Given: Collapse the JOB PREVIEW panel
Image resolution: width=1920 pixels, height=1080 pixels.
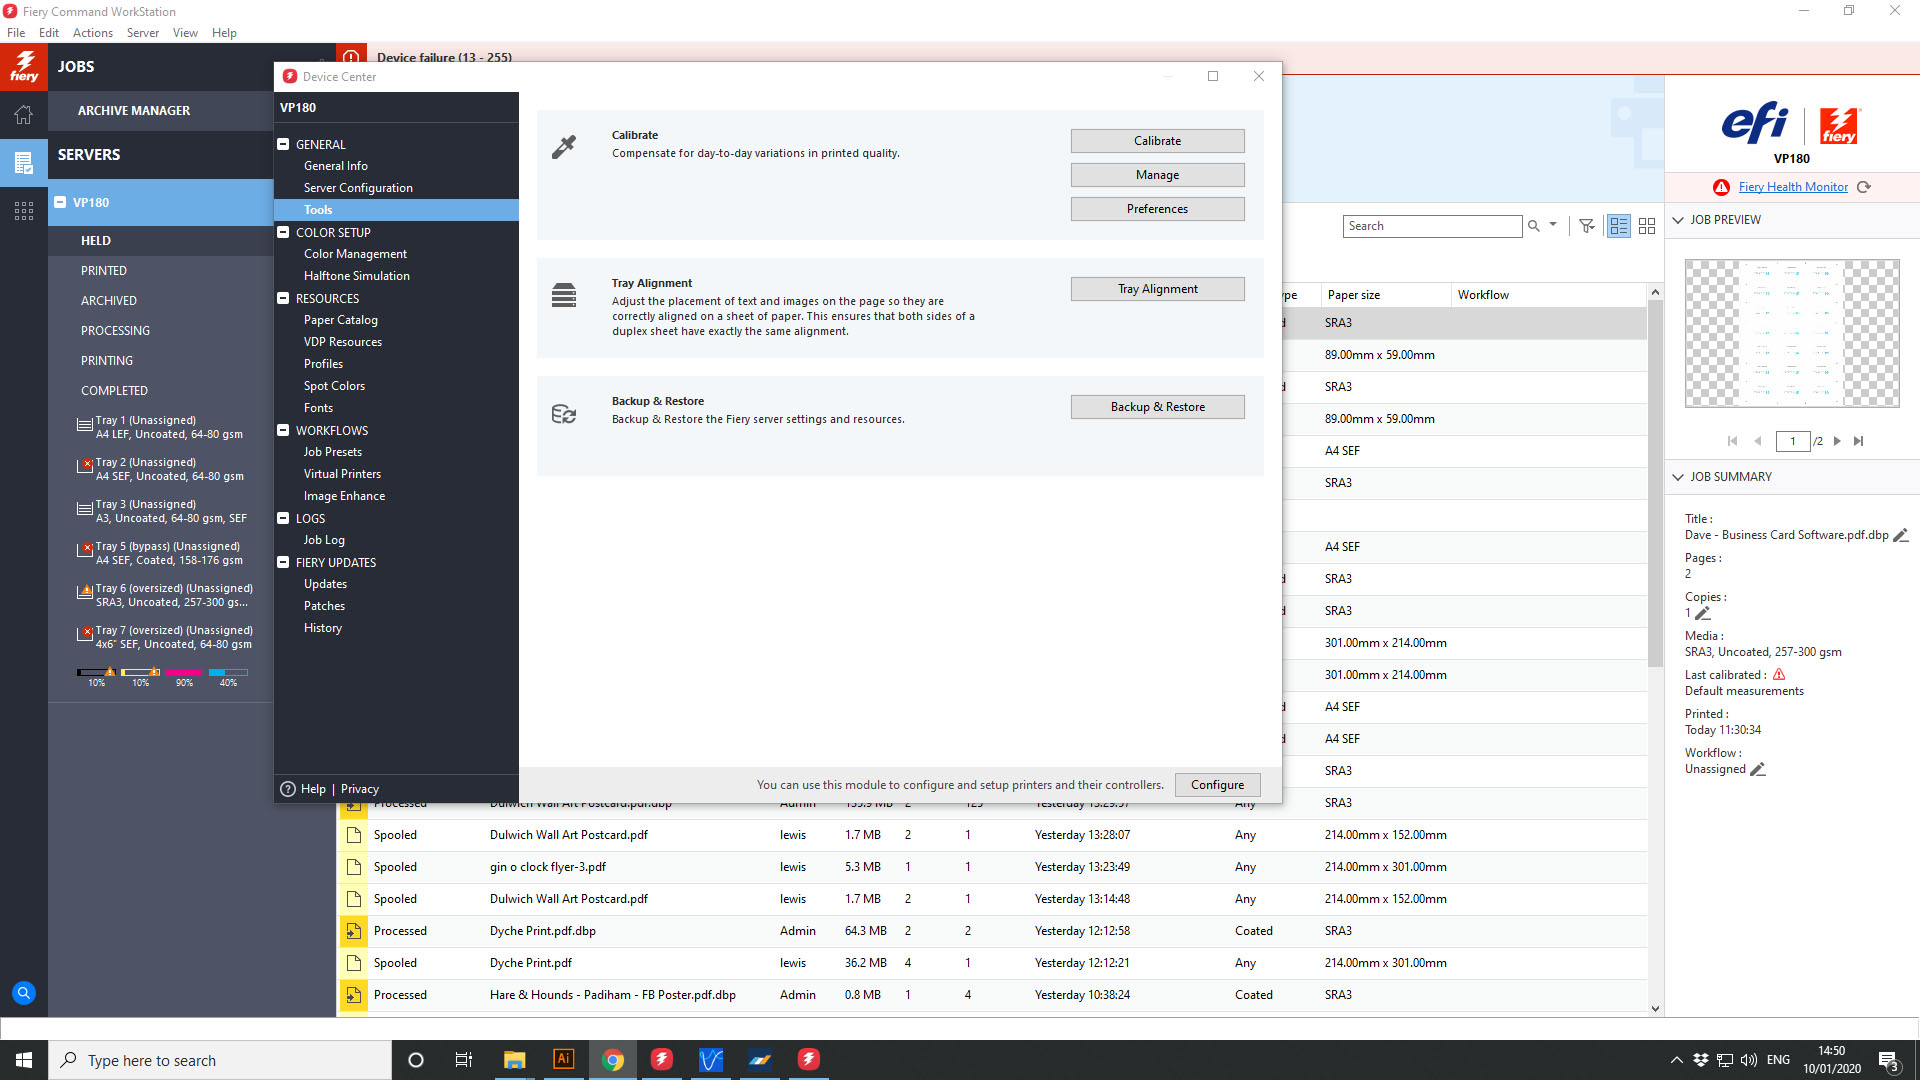Looking at the screenshot, I should [1678, 220].
